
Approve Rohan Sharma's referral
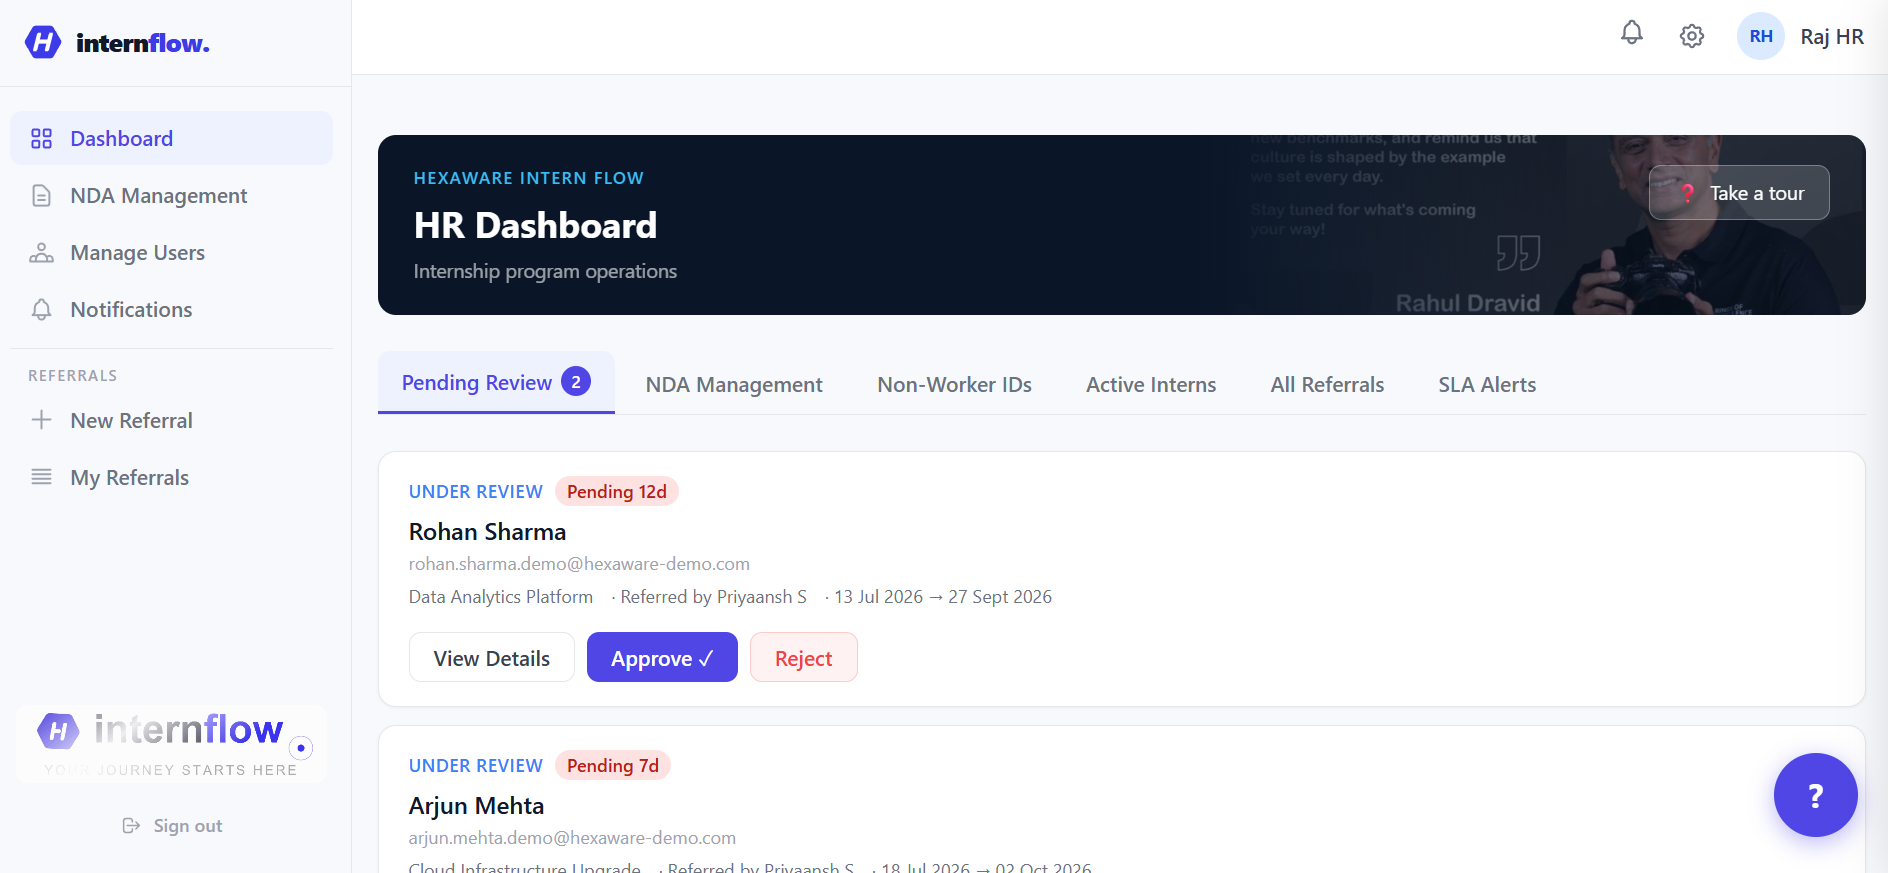coord(662,657)
